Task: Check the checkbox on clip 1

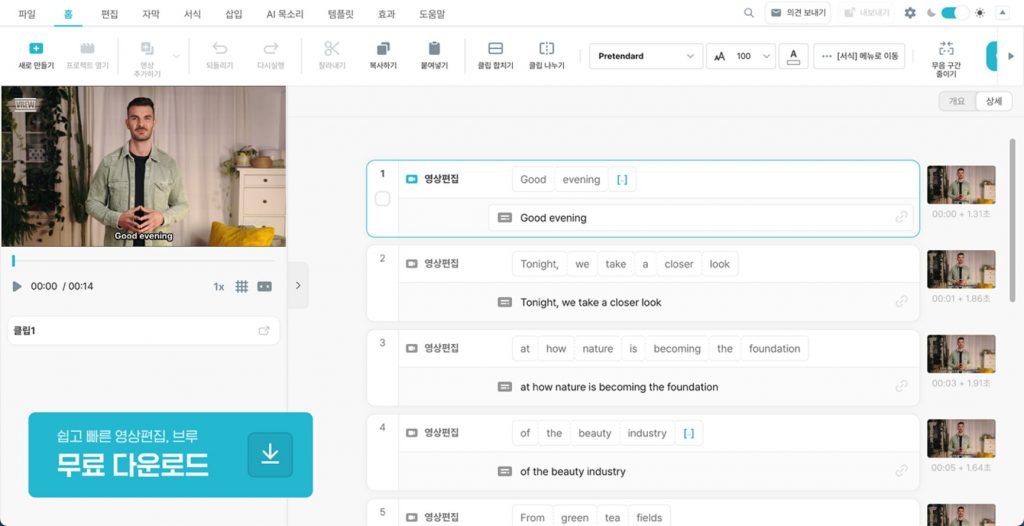Action: pos(382,199)
